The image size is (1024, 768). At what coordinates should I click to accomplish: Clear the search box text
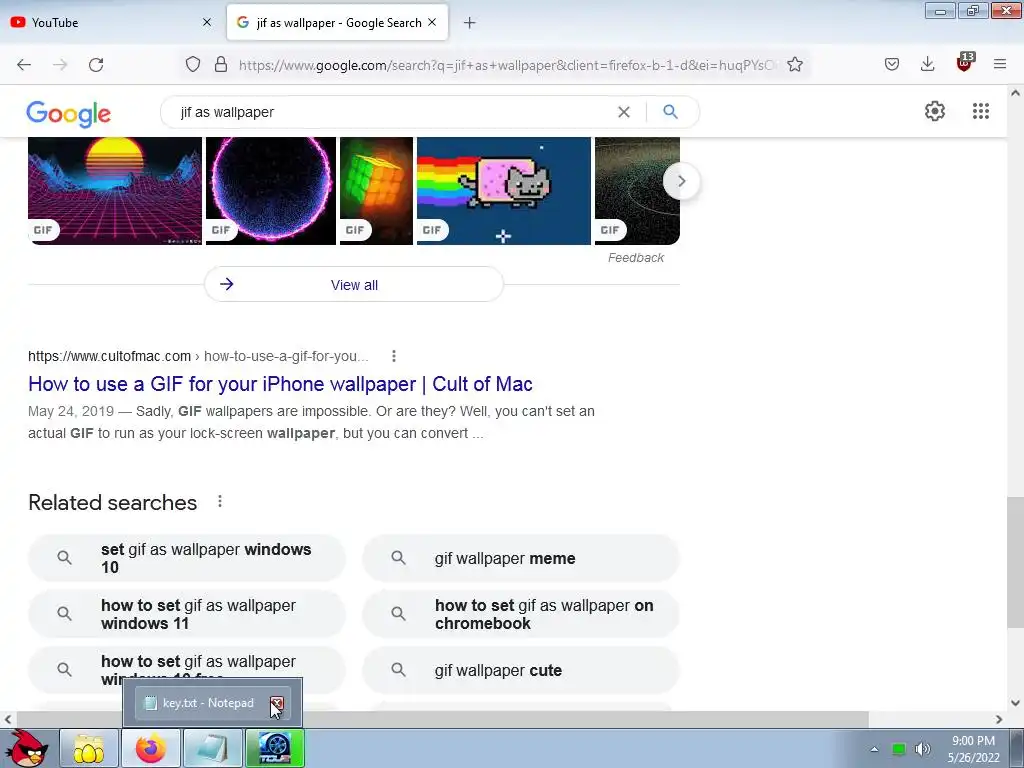click(x=624, y=112)
